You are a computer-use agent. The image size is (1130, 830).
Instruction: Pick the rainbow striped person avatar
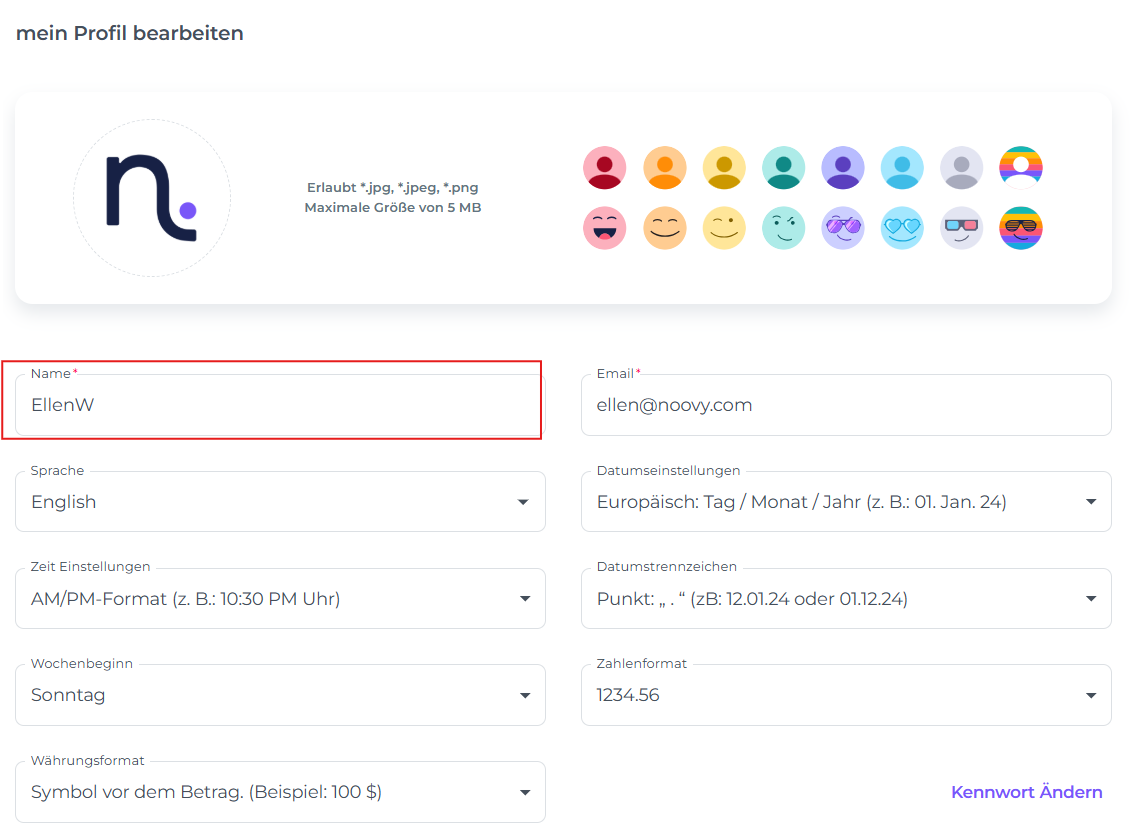(x=1020, y=168)
